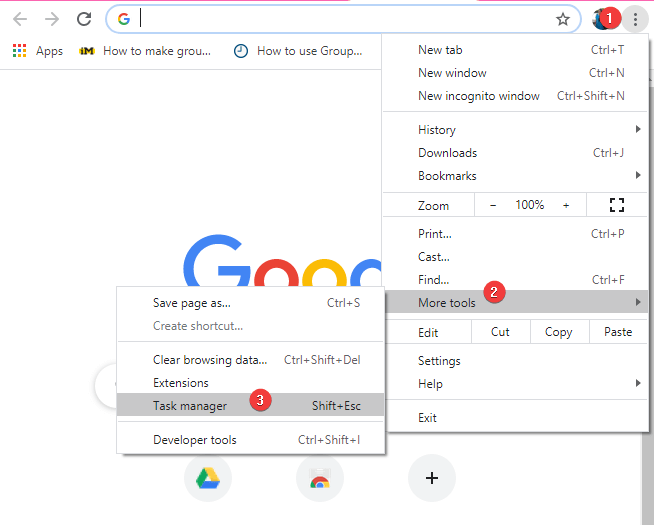Screen dimensions: 654x525
Task: Click inside the address bar
Action: point(343,19)
